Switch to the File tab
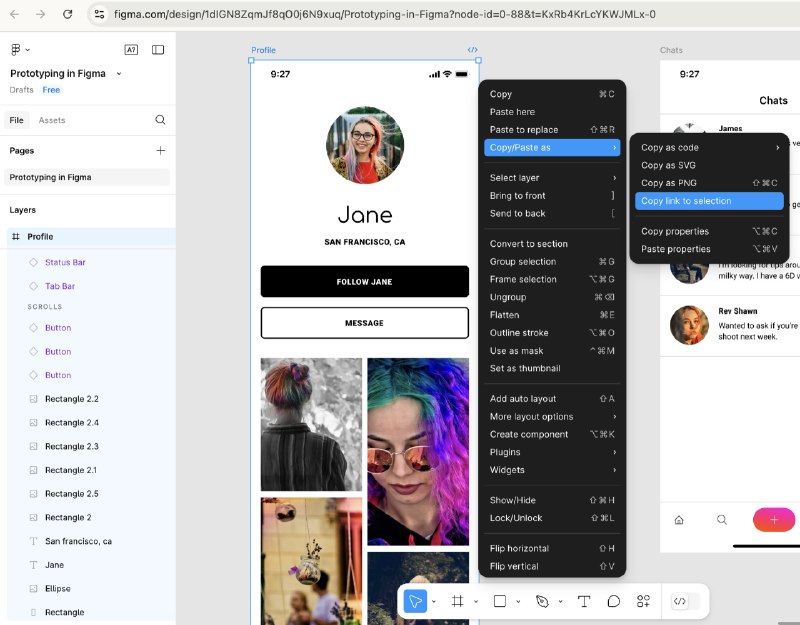Image resolution: width=800 pixels, height=625 pixels. (x=16, y=120)
